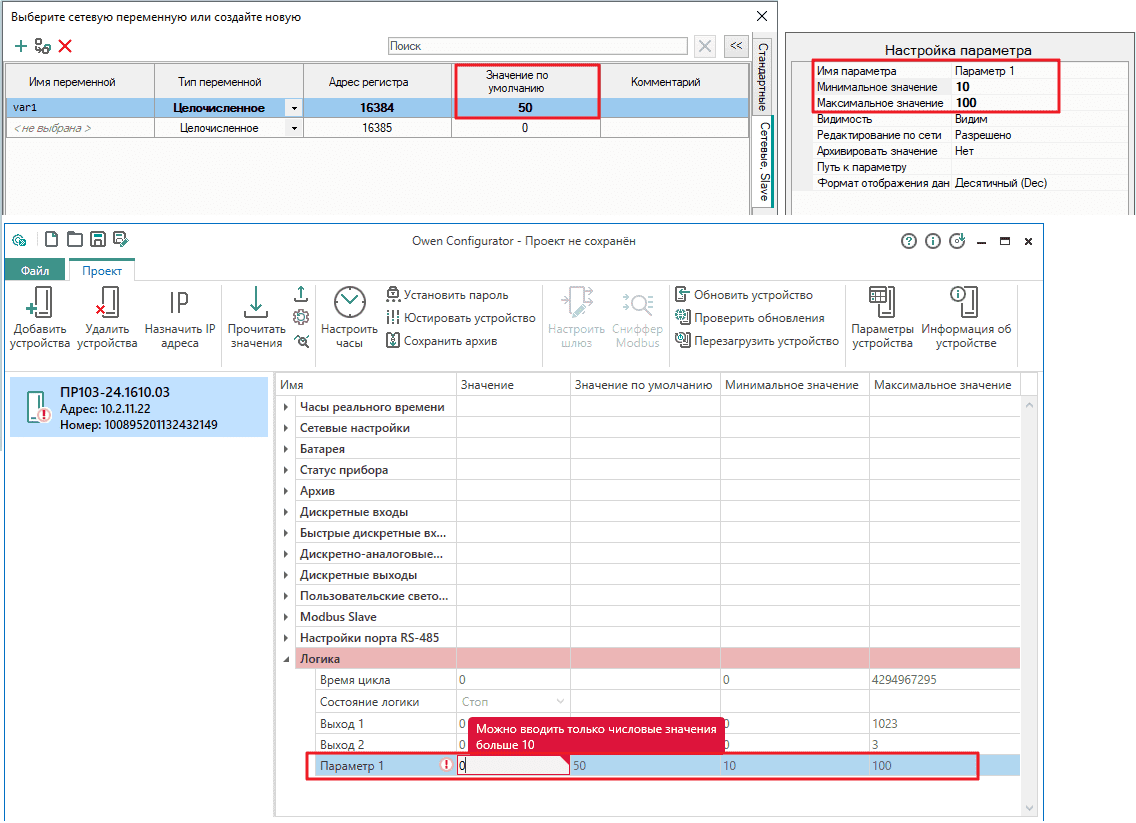The image size is (1136, 823).
Task: Click Read values download icon
Action: (x=255, y=319)
